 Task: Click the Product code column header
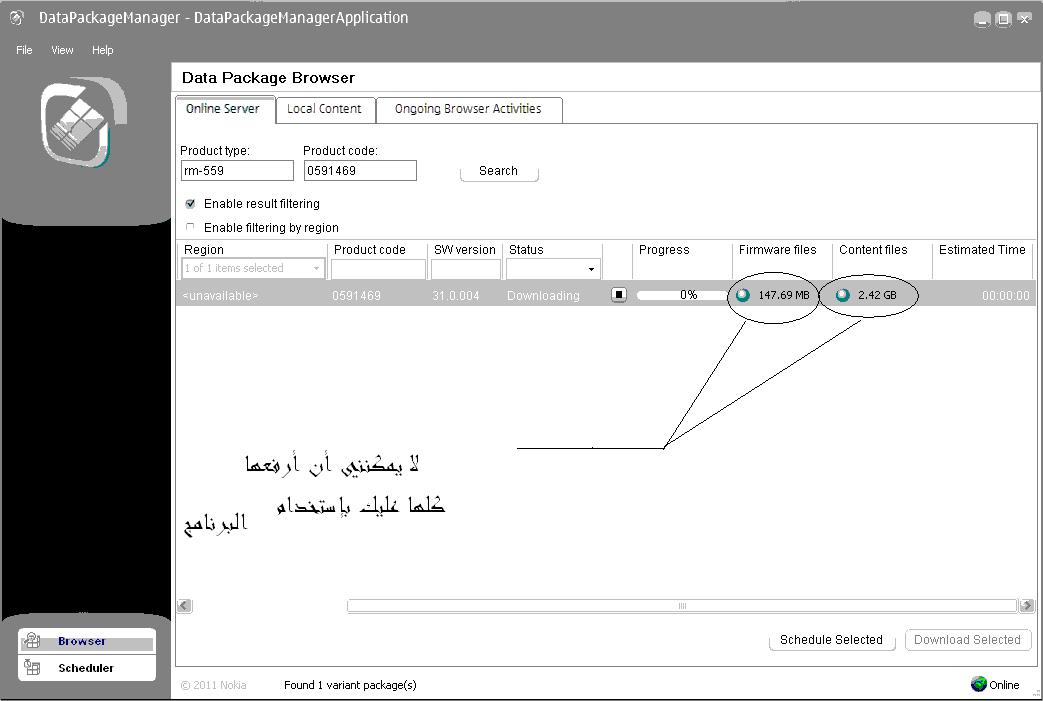click(370, 249)
